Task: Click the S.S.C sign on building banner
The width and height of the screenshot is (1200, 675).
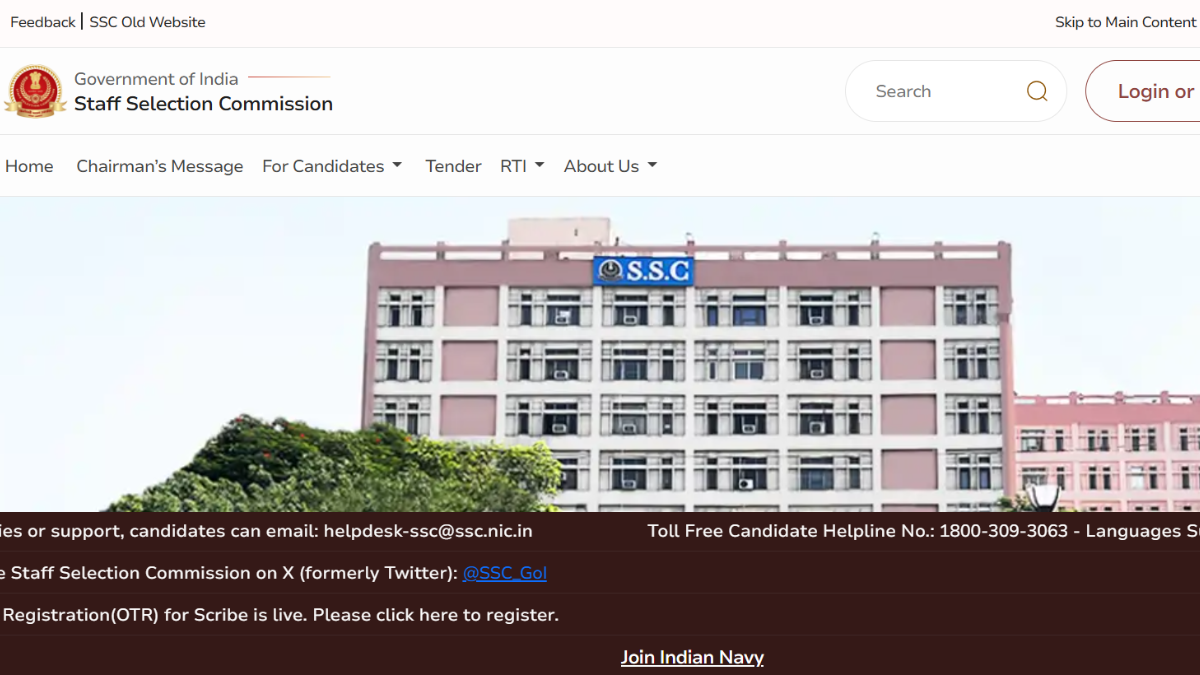Action: [643, 270]
